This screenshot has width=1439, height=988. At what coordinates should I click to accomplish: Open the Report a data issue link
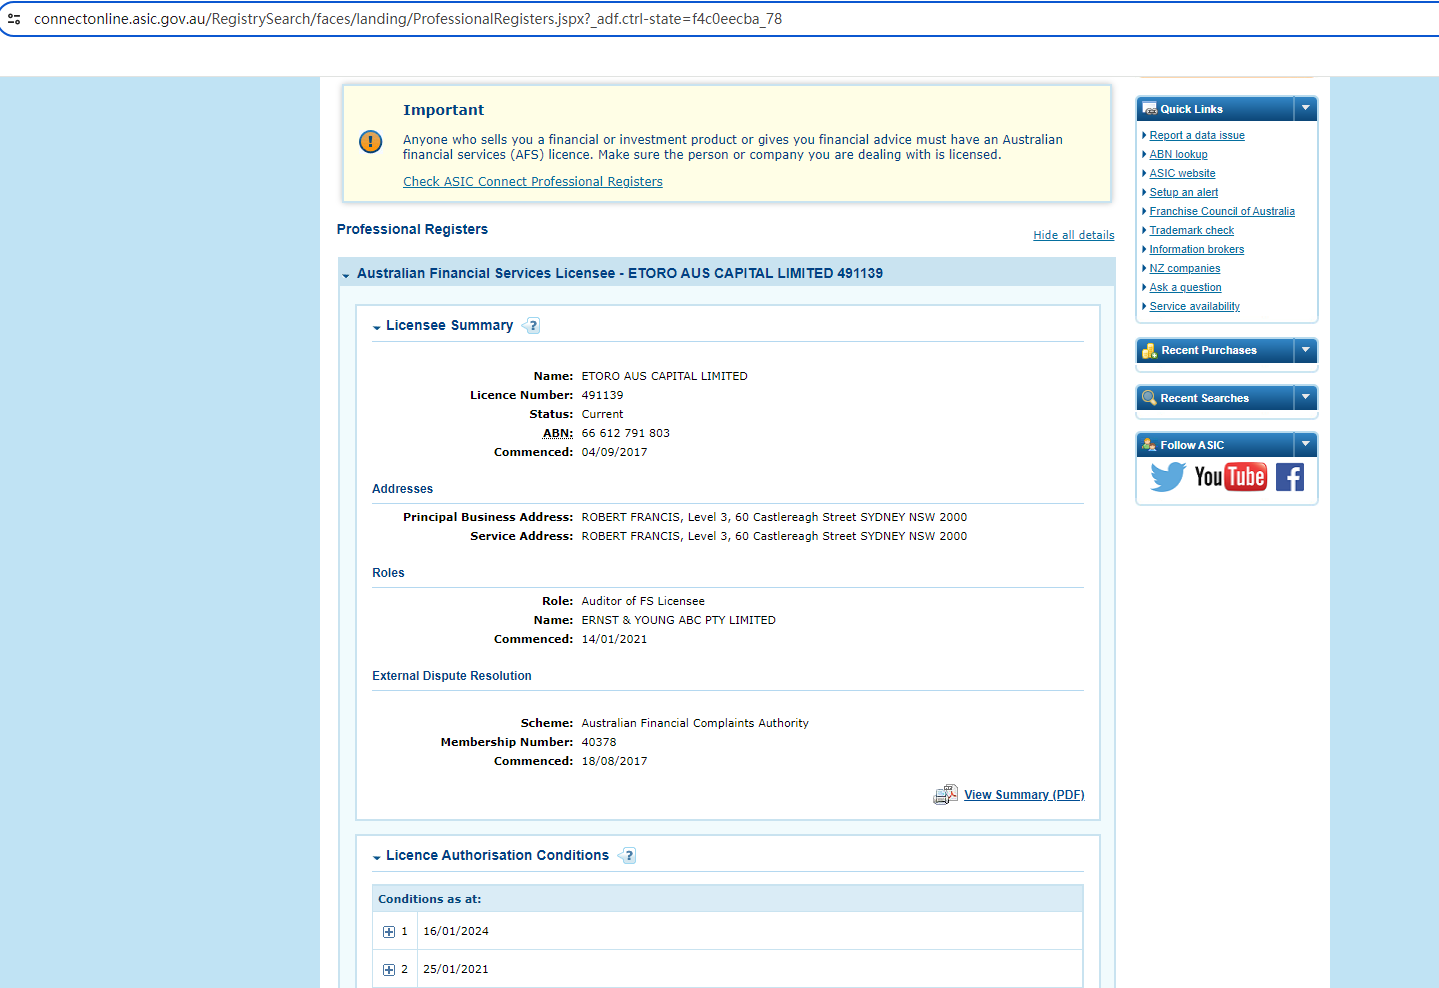1197,135
